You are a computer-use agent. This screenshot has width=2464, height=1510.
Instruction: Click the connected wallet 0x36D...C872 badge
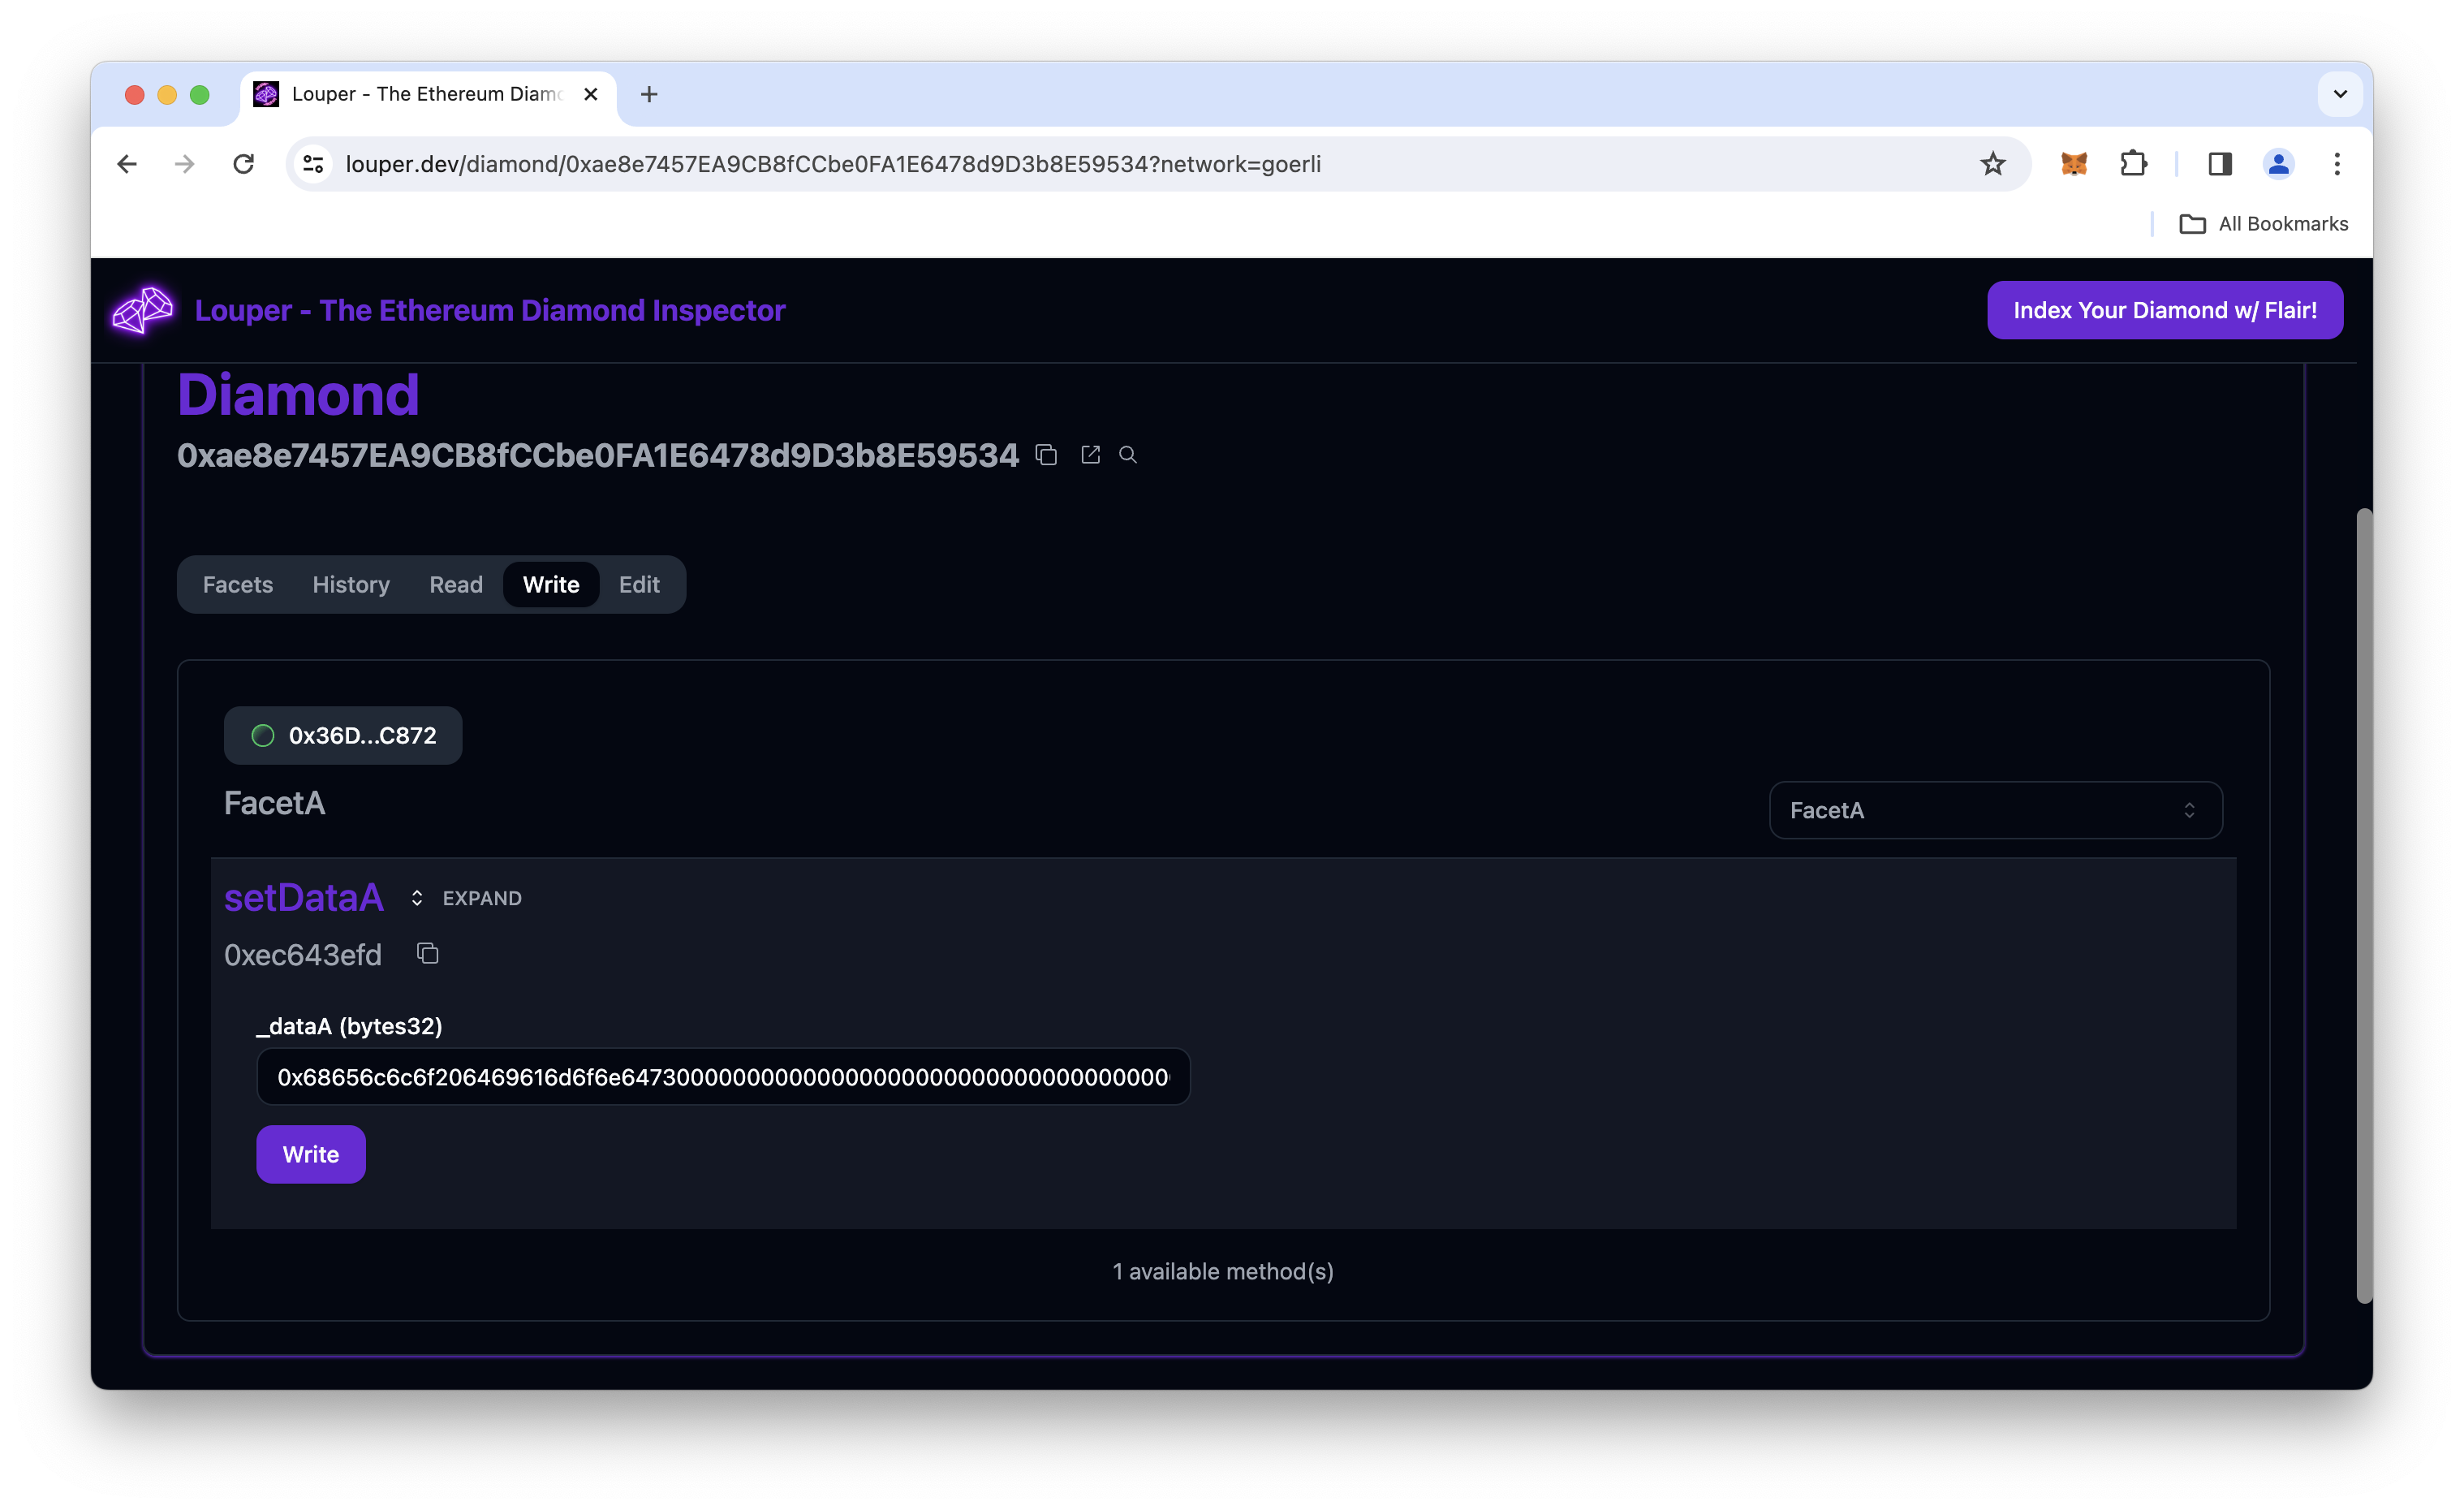click(x=343, y=736)
